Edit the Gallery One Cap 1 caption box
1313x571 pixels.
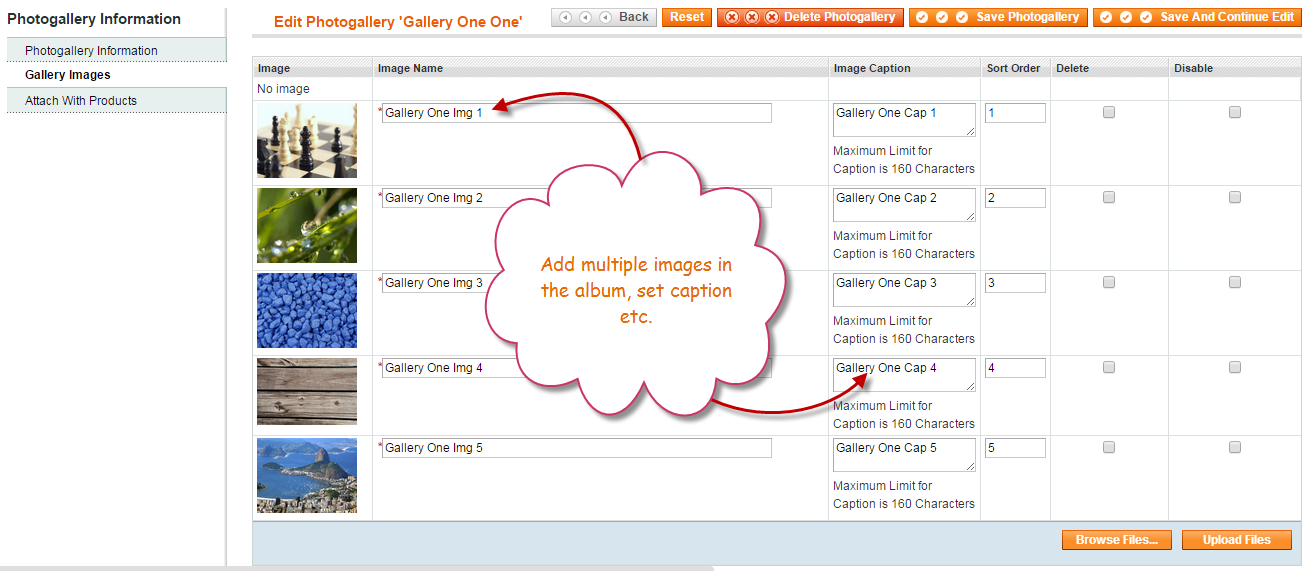coord(904,120)
